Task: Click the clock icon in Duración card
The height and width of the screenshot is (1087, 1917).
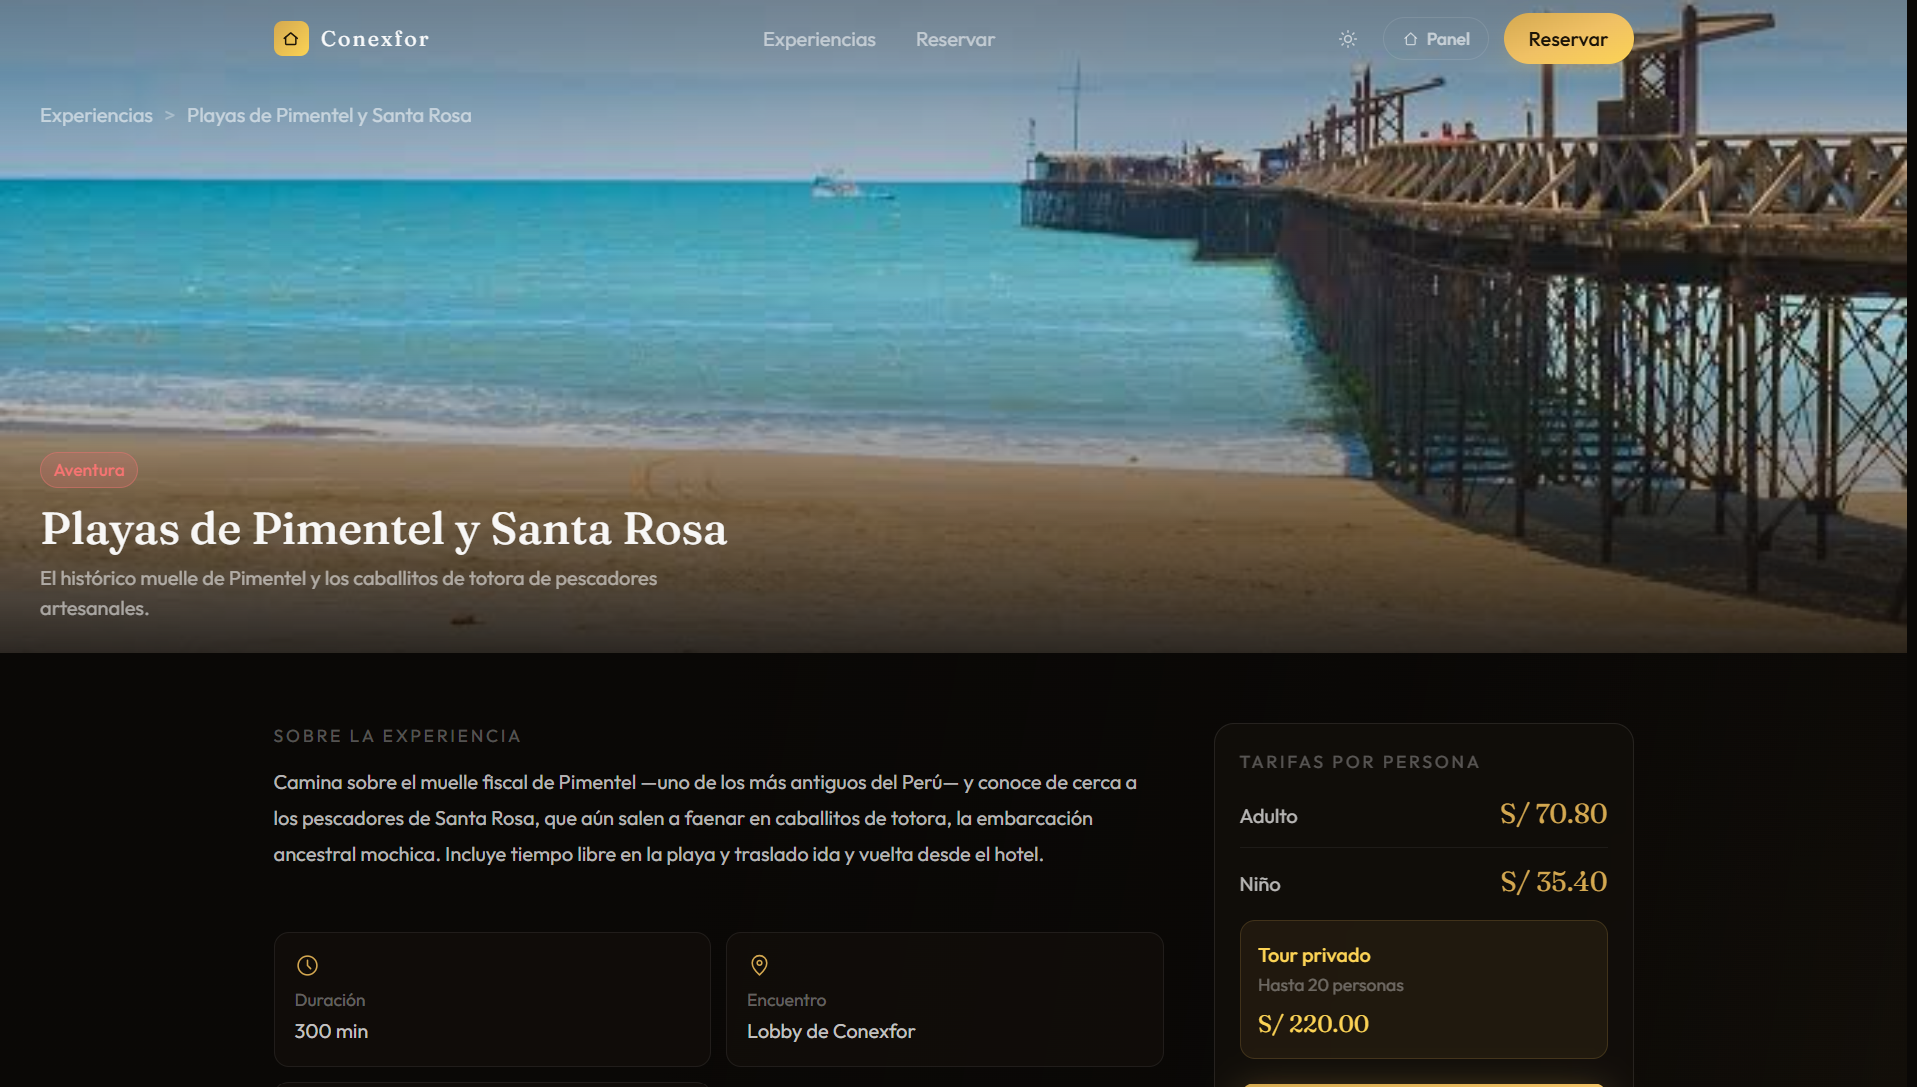Action: pyautogui.click(x=307, y=965)
